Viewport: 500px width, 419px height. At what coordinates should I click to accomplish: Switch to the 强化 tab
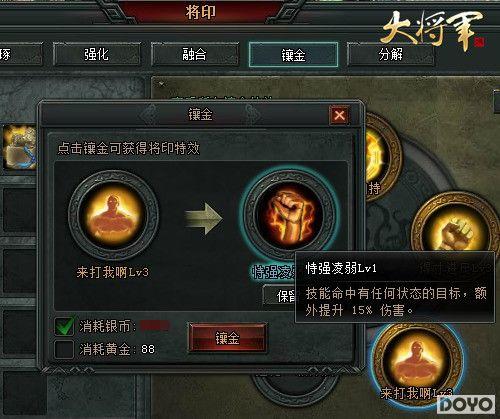point(97,54)
